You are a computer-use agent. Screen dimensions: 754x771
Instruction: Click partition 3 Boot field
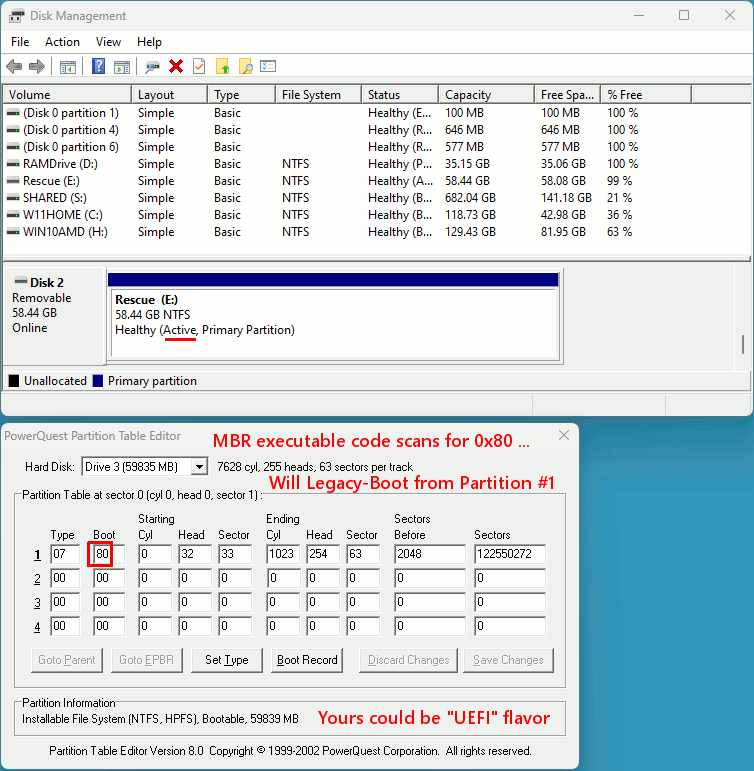coord(108,602)
